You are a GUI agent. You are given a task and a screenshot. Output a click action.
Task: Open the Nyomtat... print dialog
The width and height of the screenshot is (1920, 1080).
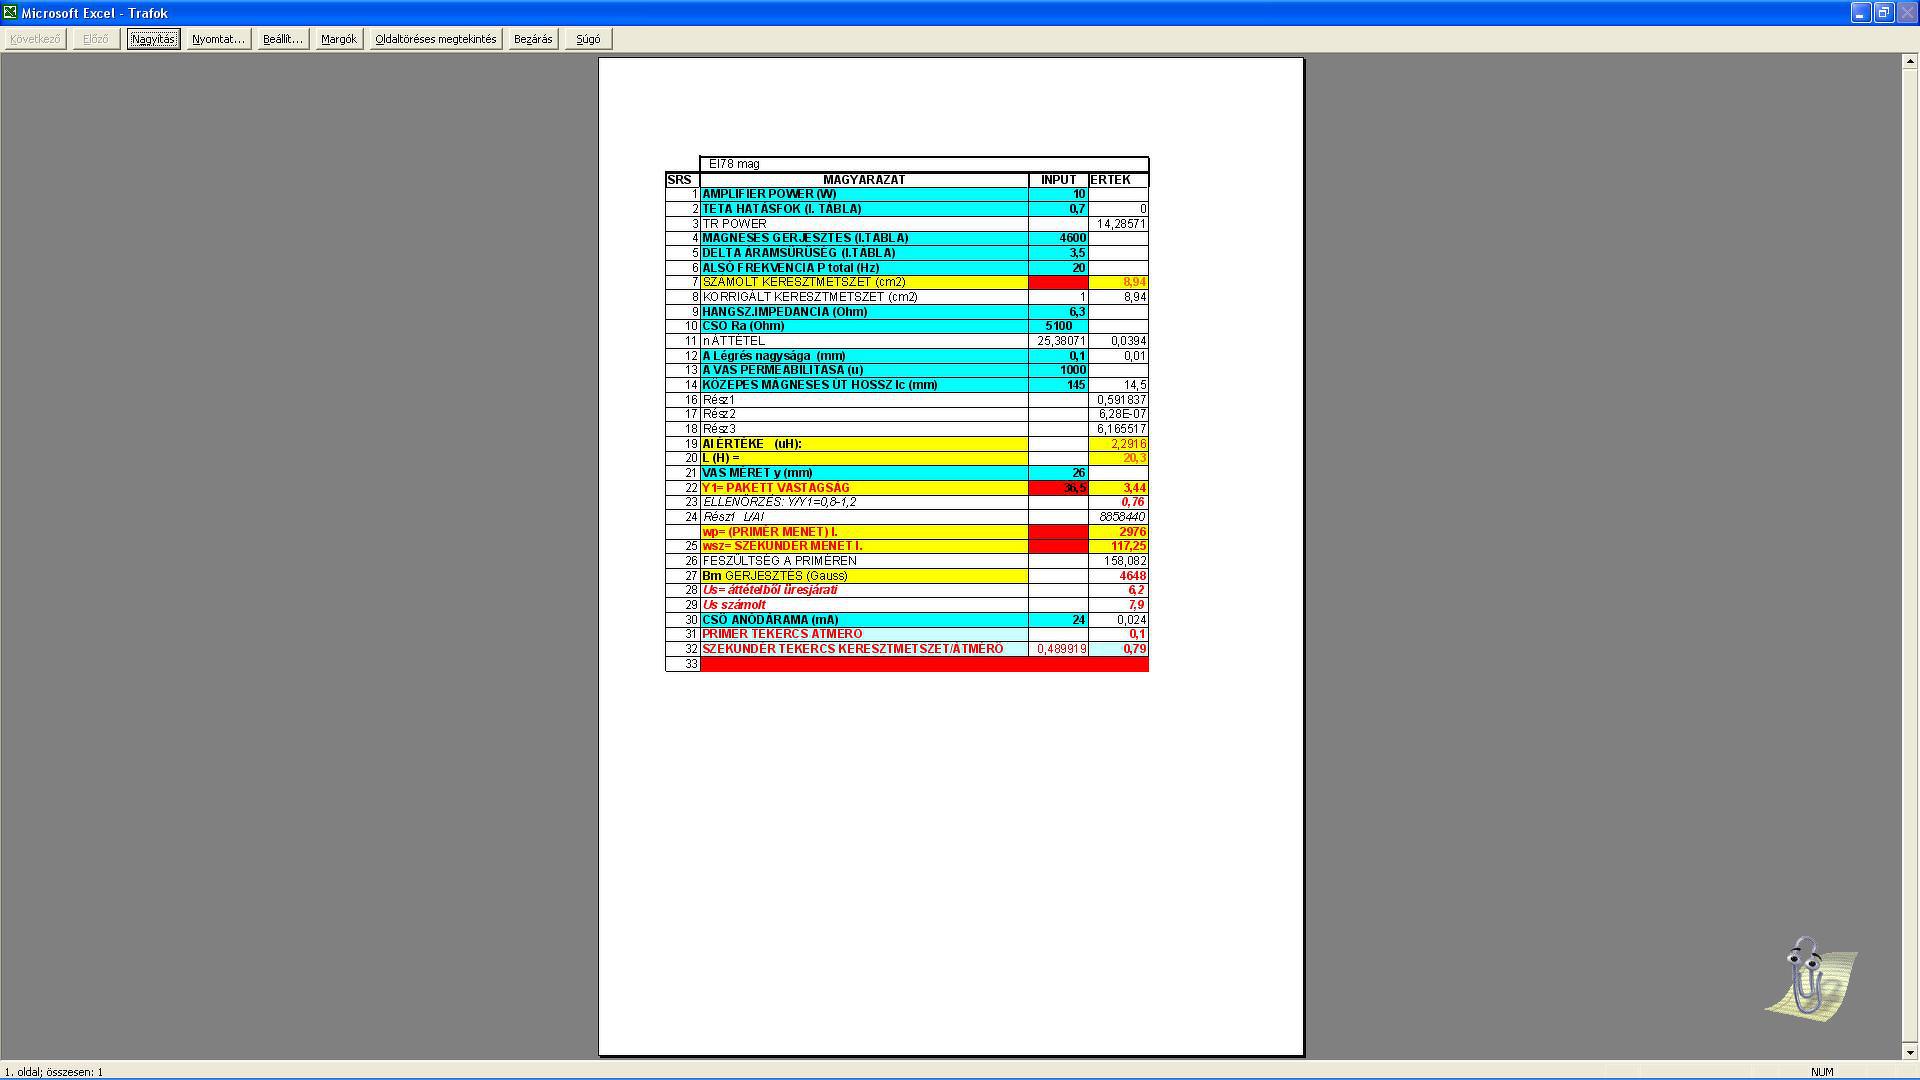click(218, 39)
